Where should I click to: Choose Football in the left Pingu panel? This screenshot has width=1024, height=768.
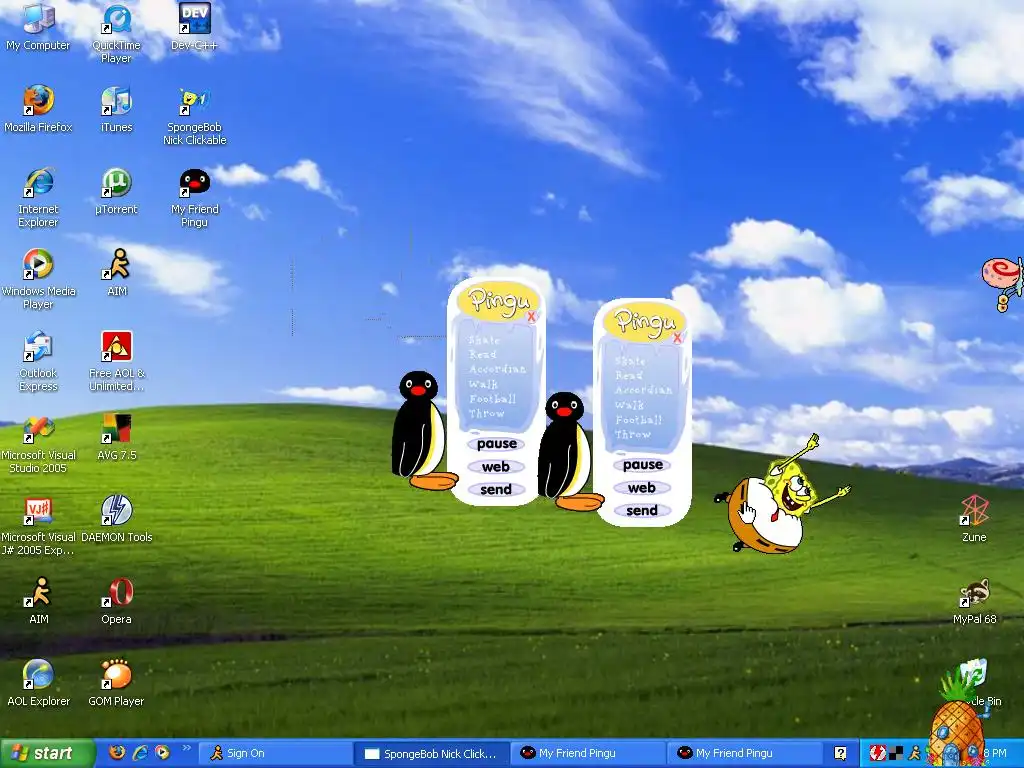pos(492,399)
